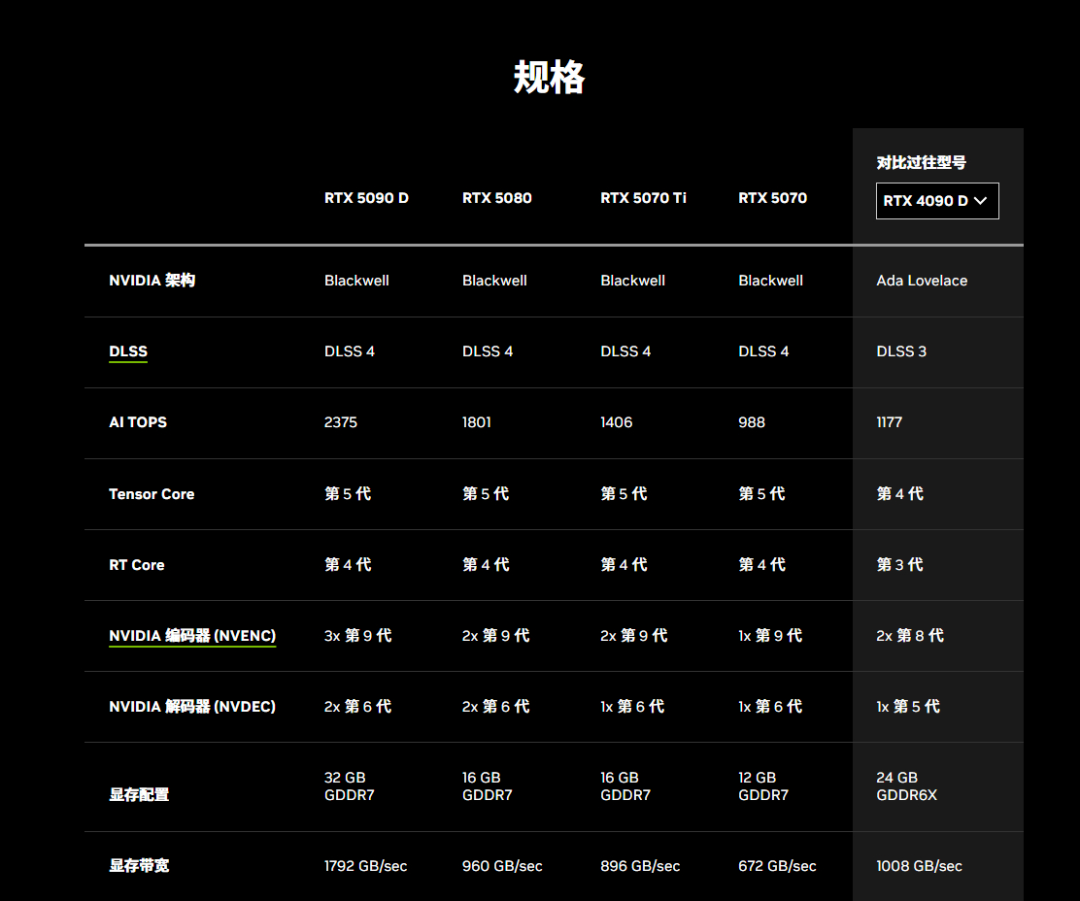Image resolution: width=1080 pixels, height=901 pixels.
Task: Click the 1008 GB/sec bandwidth cell
Action: point(919,866)
